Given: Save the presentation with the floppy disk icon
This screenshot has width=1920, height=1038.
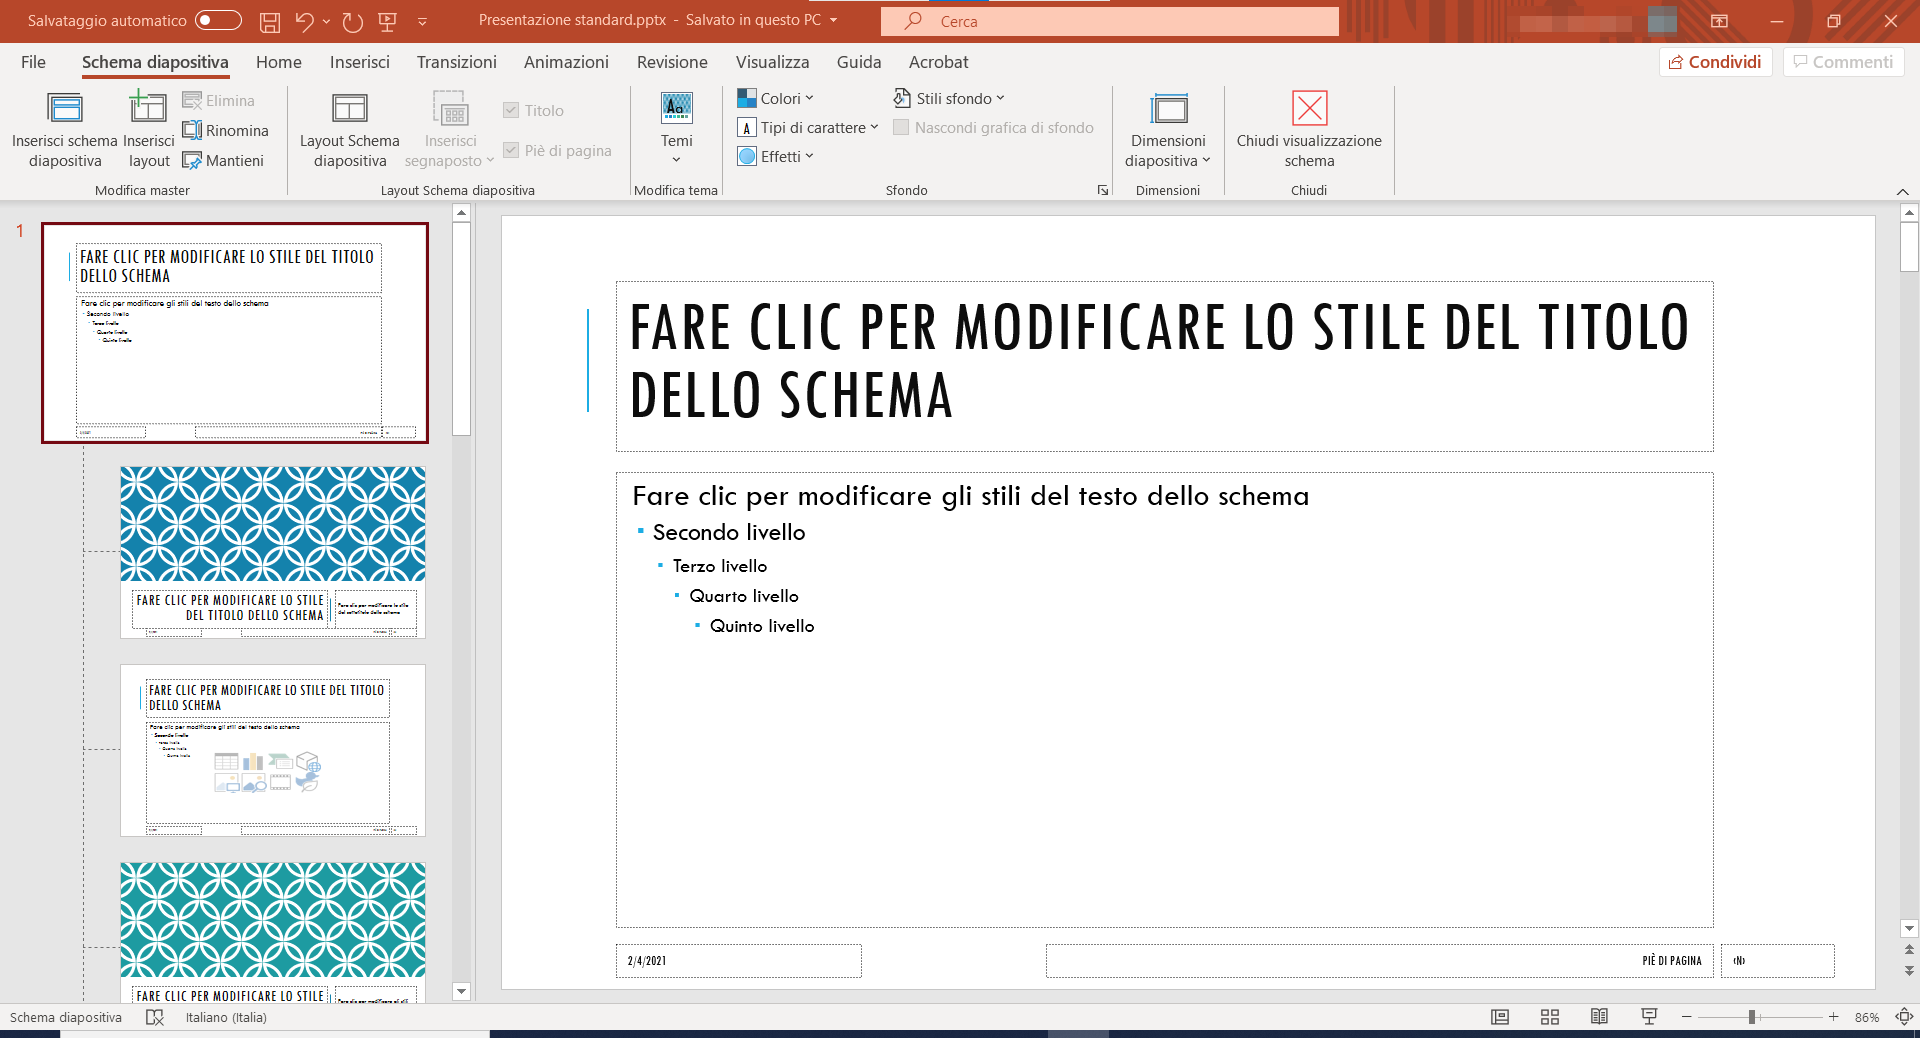Looking at the screenshot, I should point(269,21).
